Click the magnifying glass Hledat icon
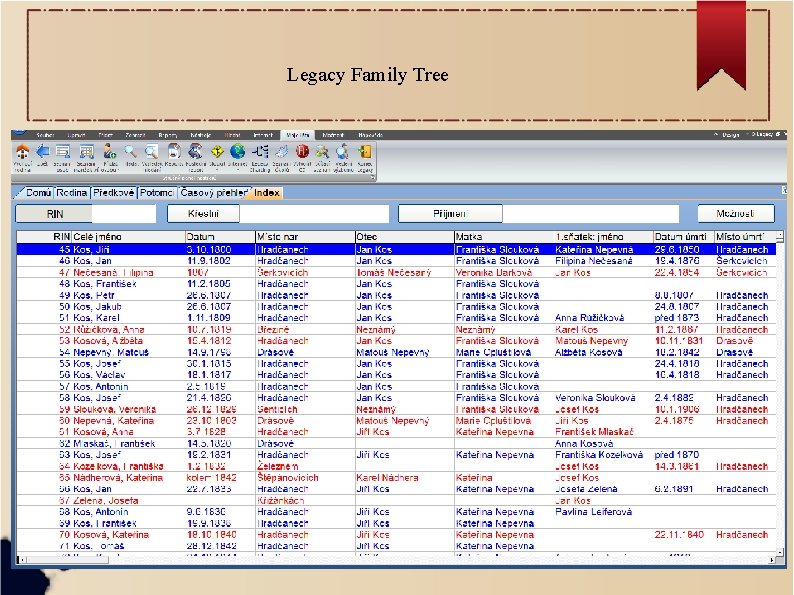 point(130,151)
